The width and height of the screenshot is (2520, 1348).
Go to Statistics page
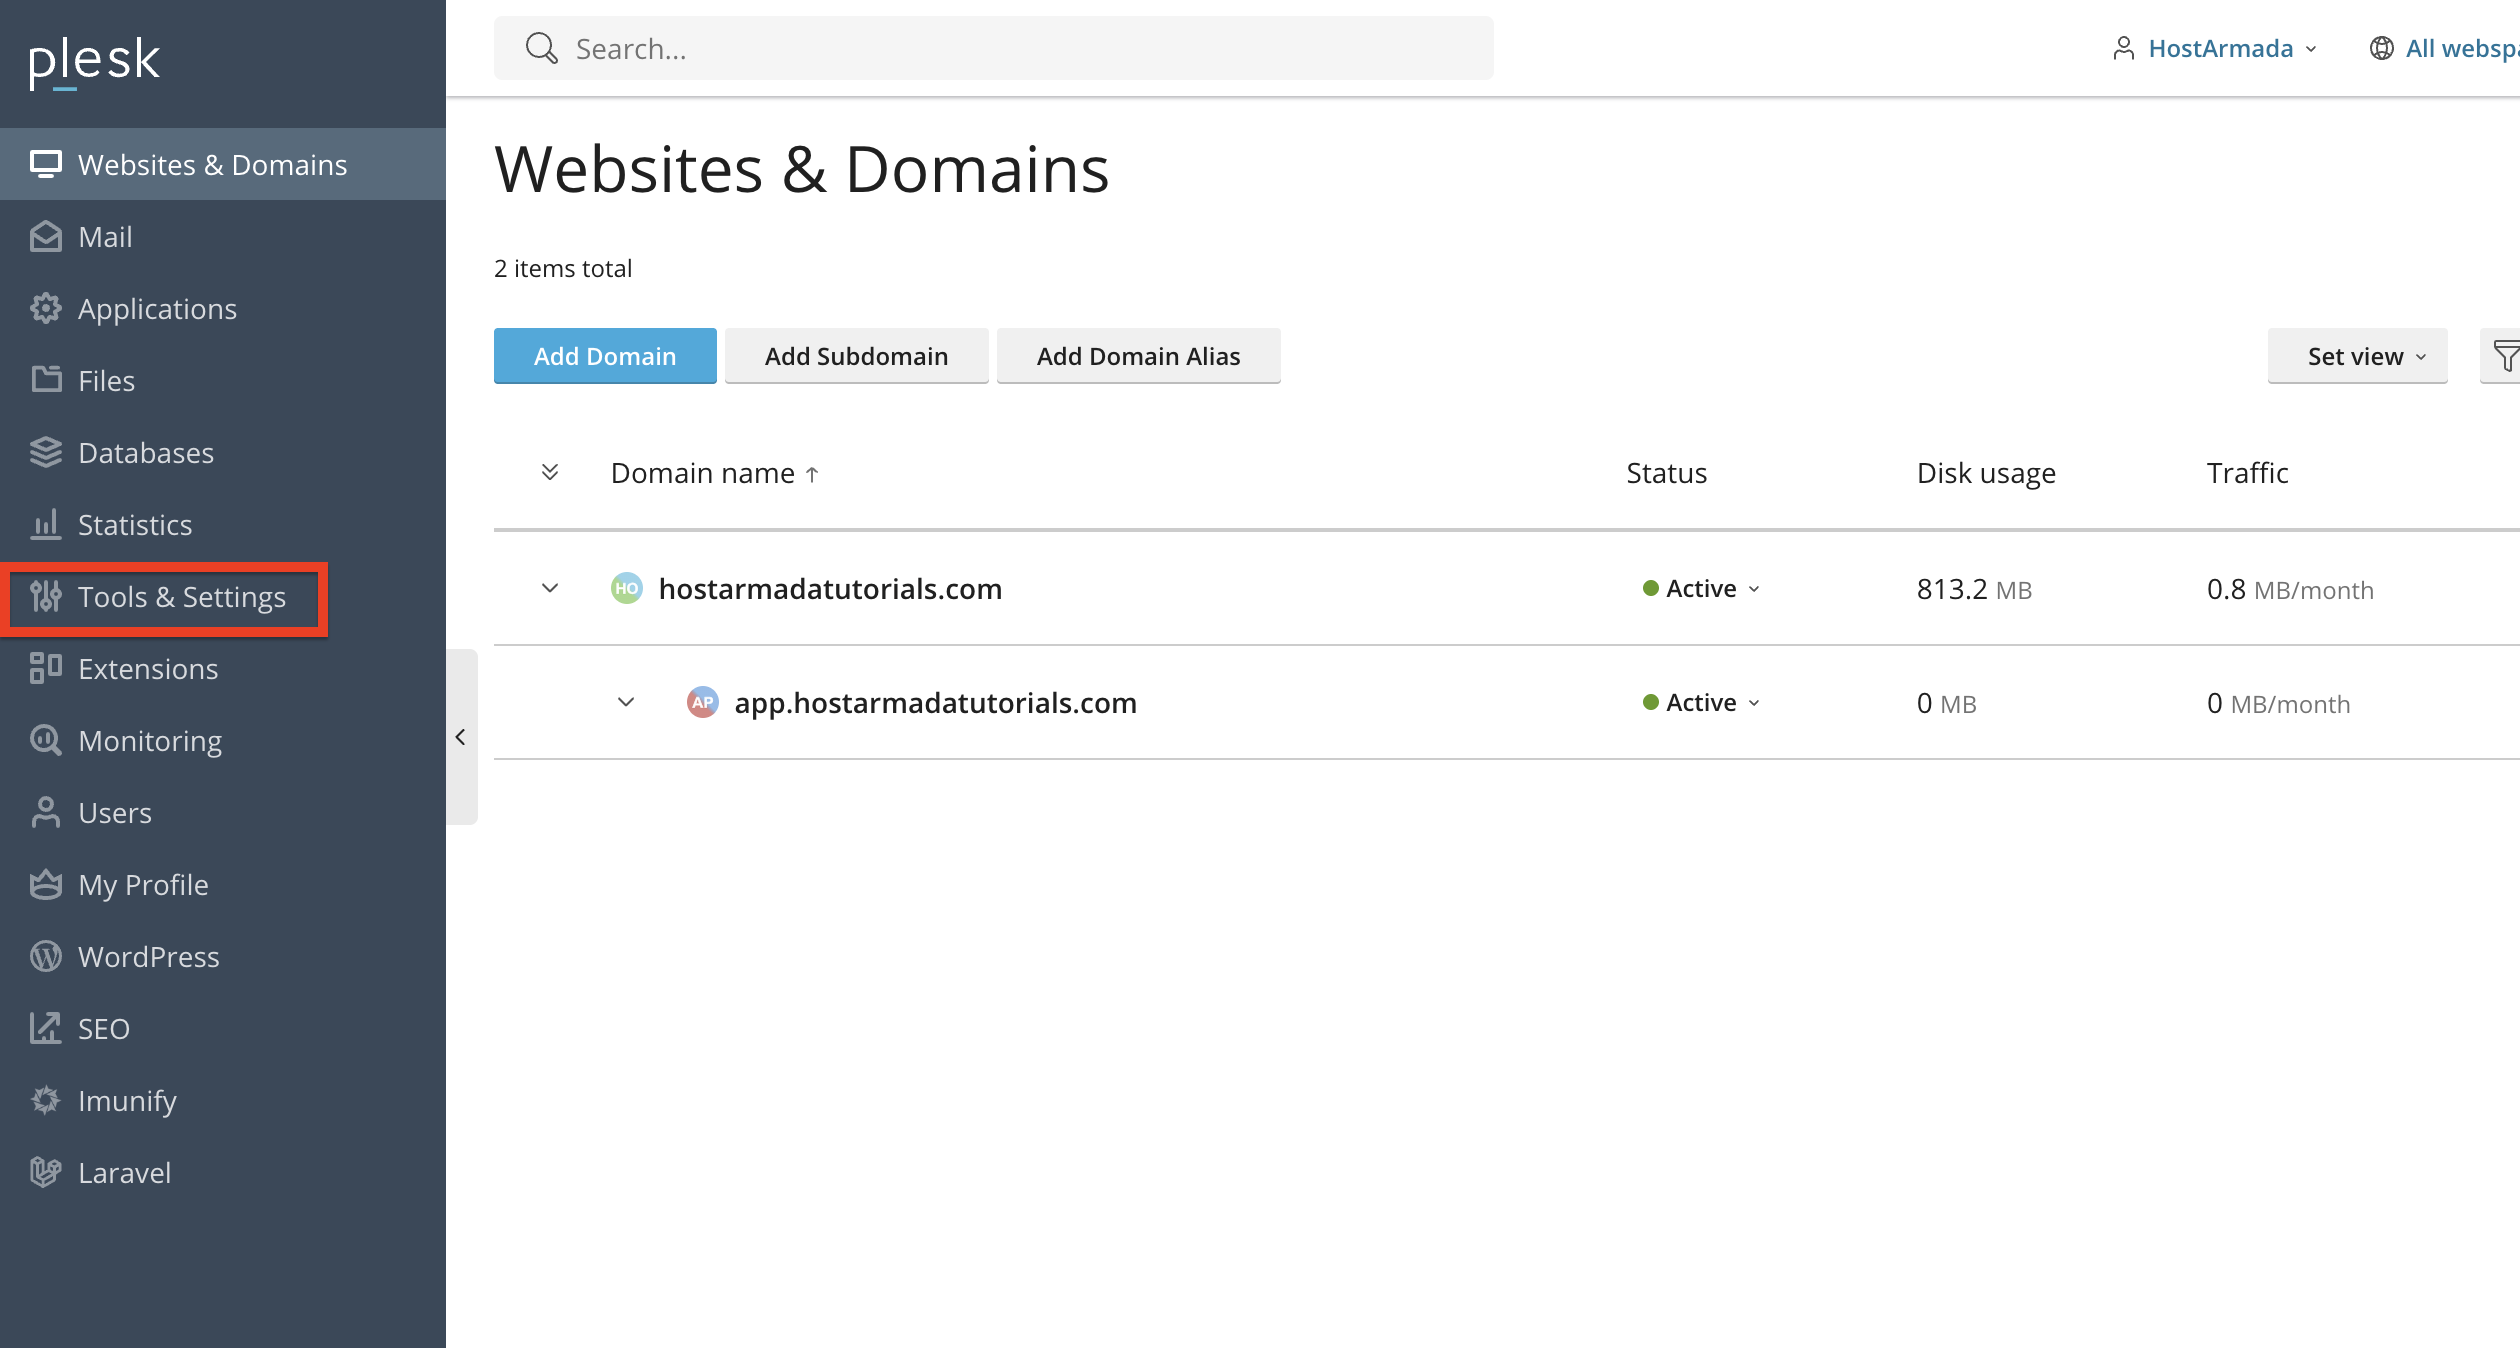[223, 524]
